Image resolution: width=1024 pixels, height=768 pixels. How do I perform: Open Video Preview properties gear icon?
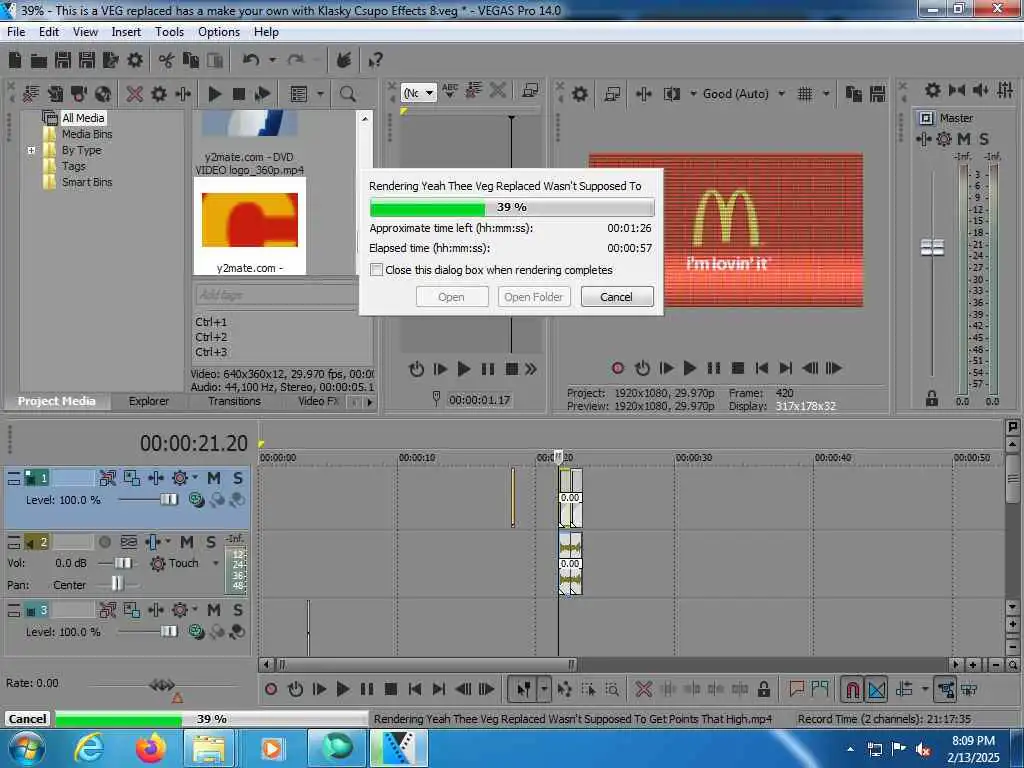pos(580,94)
